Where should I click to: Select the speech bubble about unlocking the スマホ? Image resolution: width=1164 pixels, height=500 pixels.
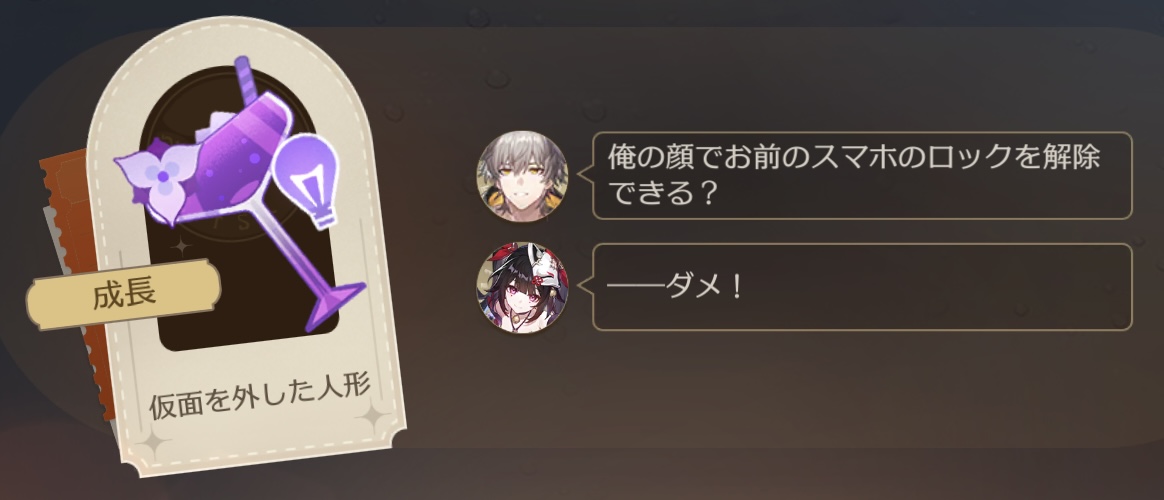coord(862,176)
